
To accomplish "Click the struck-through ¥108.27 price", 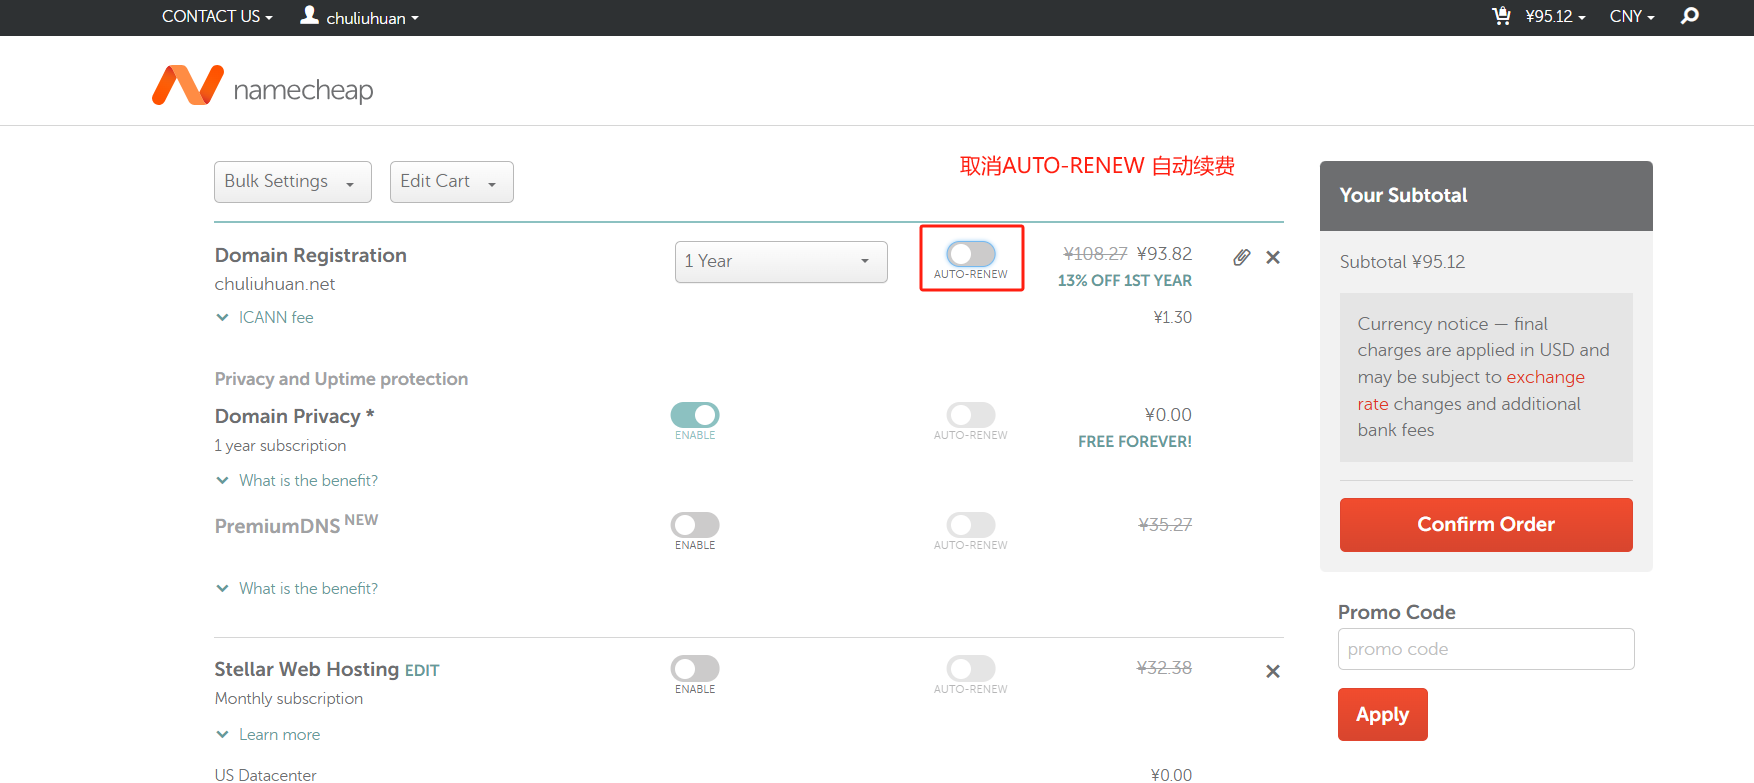I will tap(1095, 254).
